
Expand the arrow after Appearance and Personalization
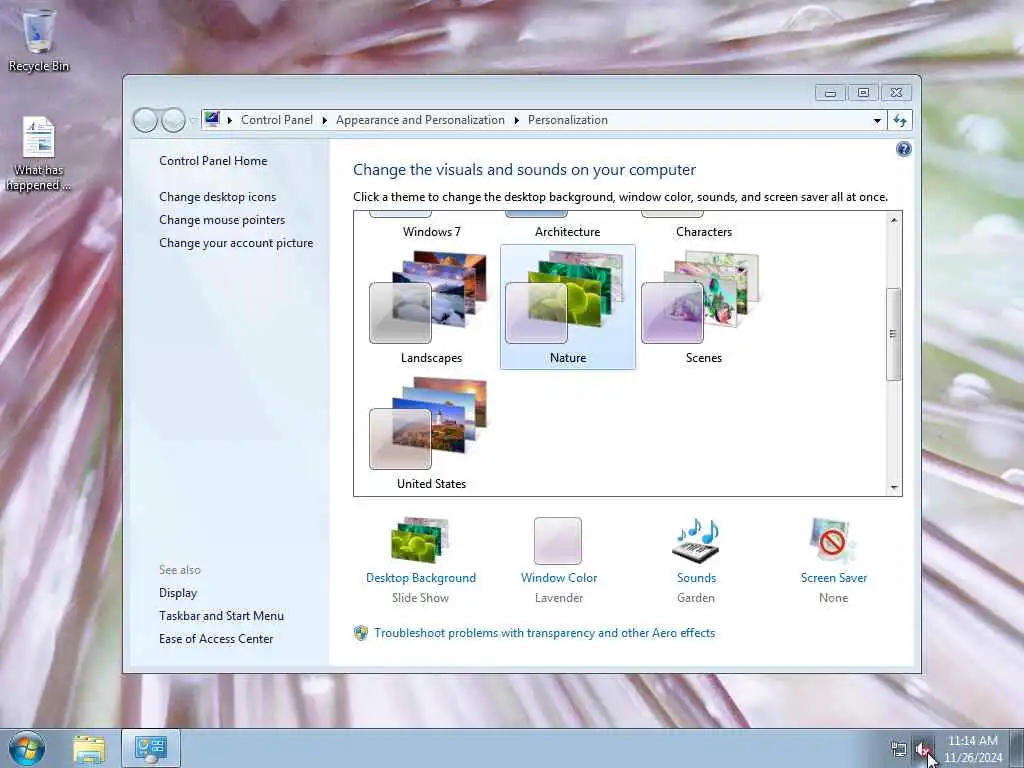click(516, 120)
